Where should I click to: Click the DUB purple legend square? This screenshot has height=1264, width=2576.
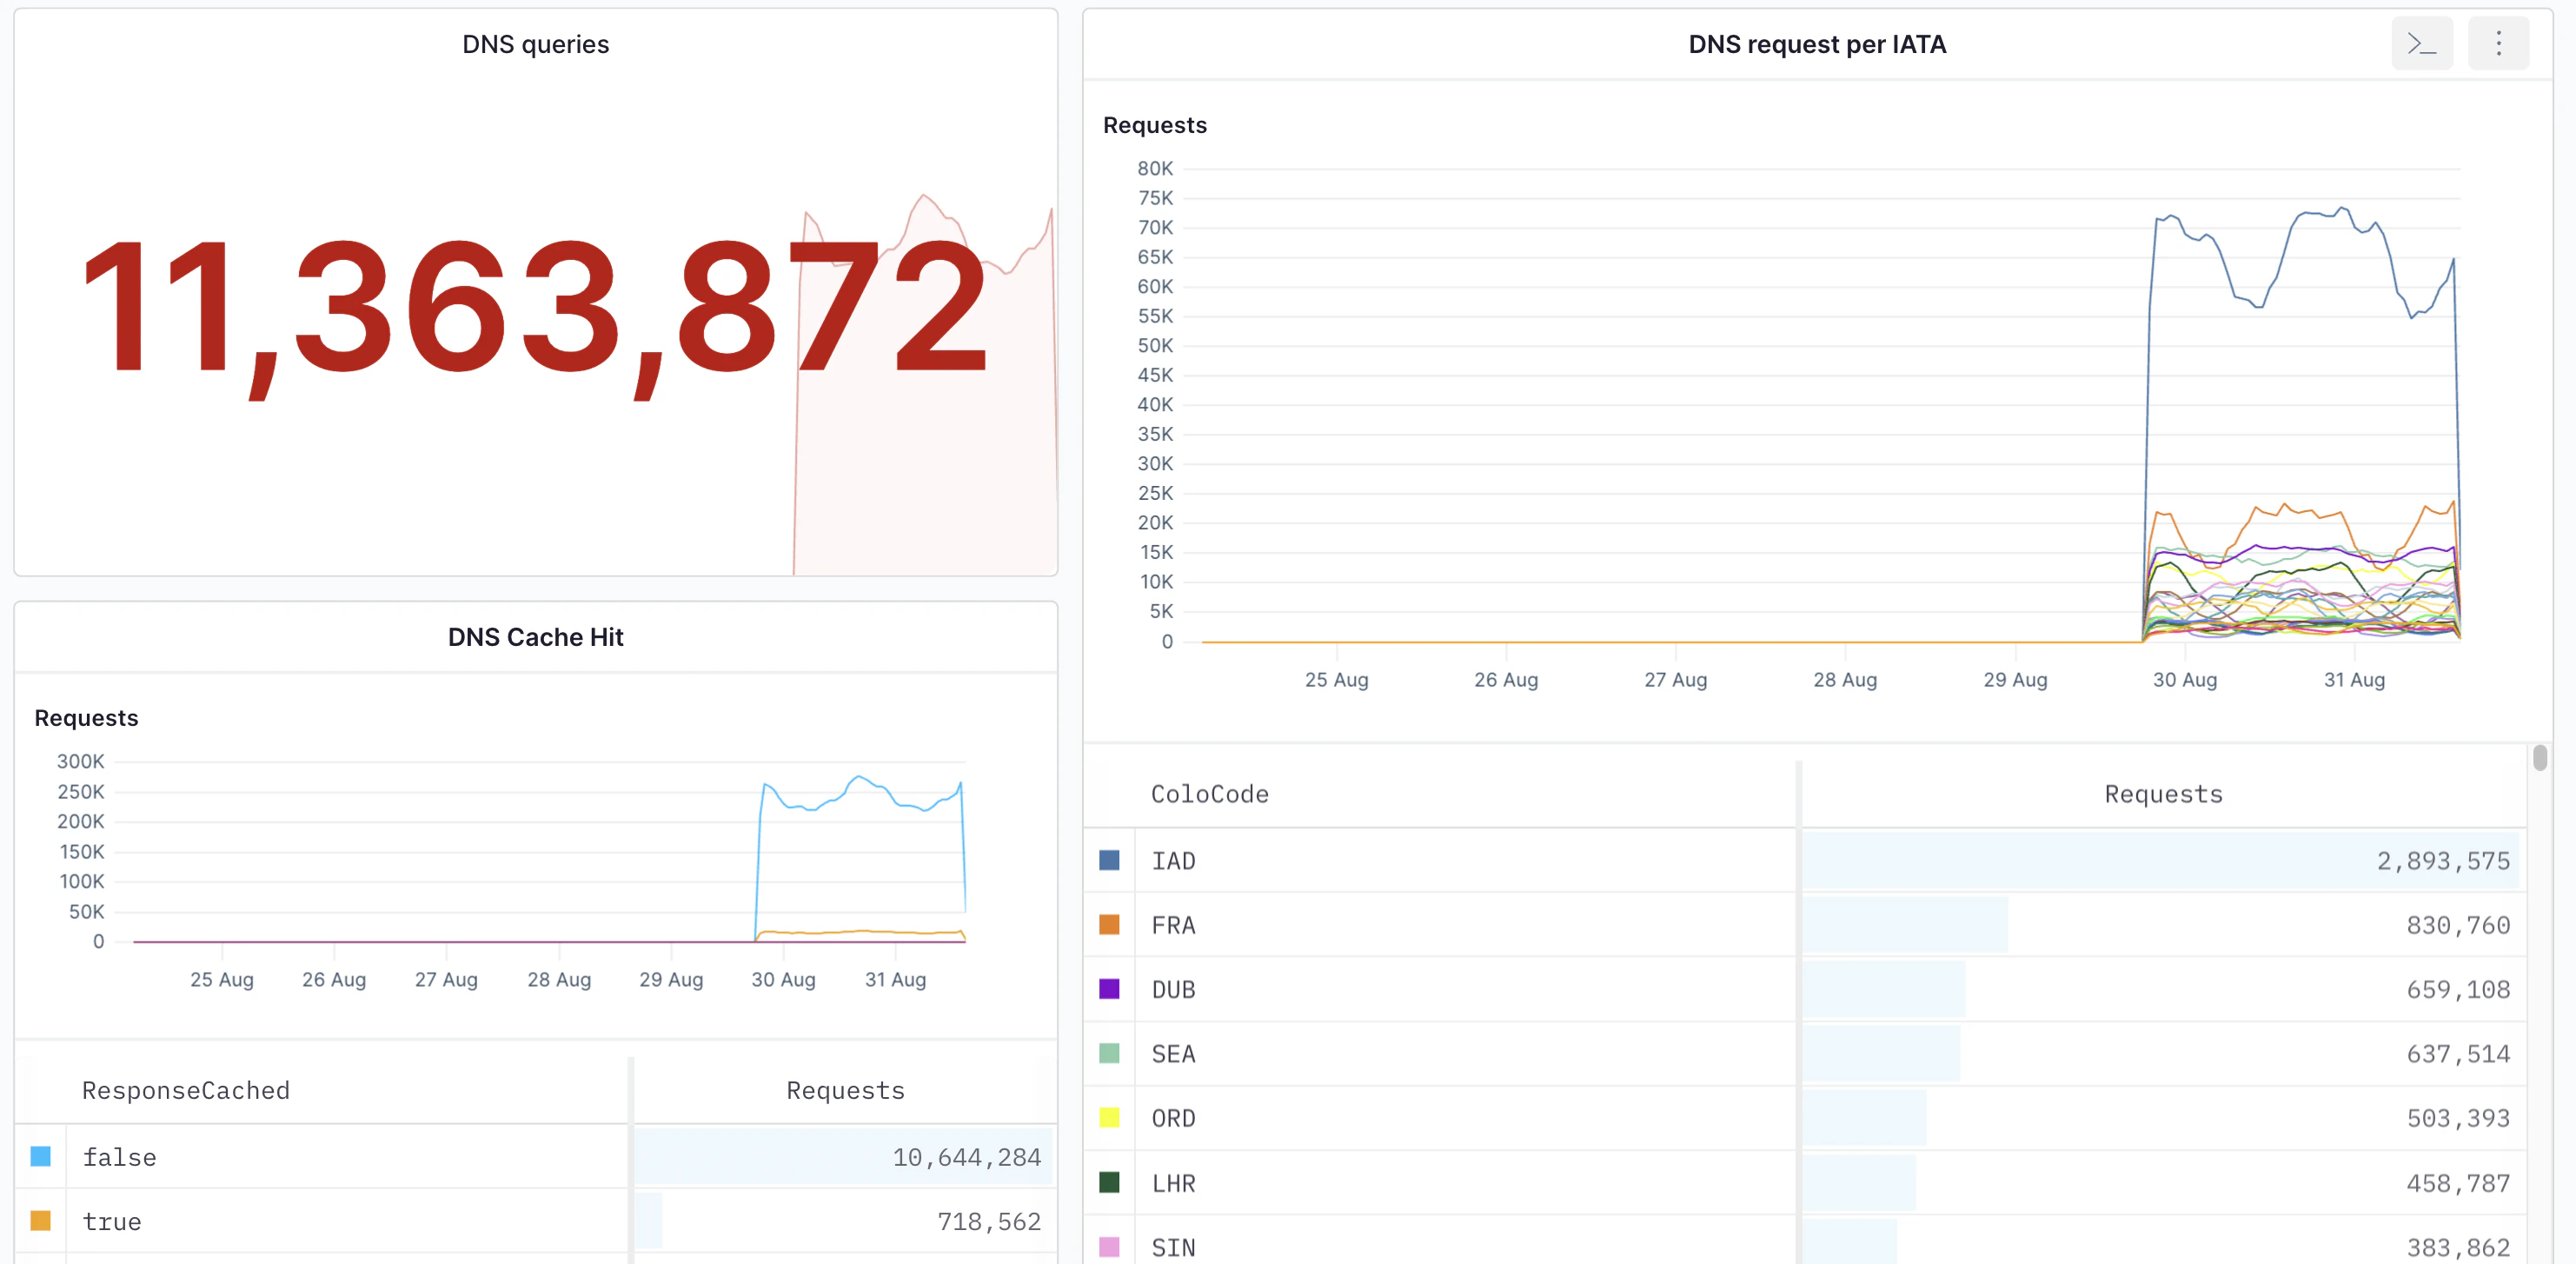coord(1108,988)
